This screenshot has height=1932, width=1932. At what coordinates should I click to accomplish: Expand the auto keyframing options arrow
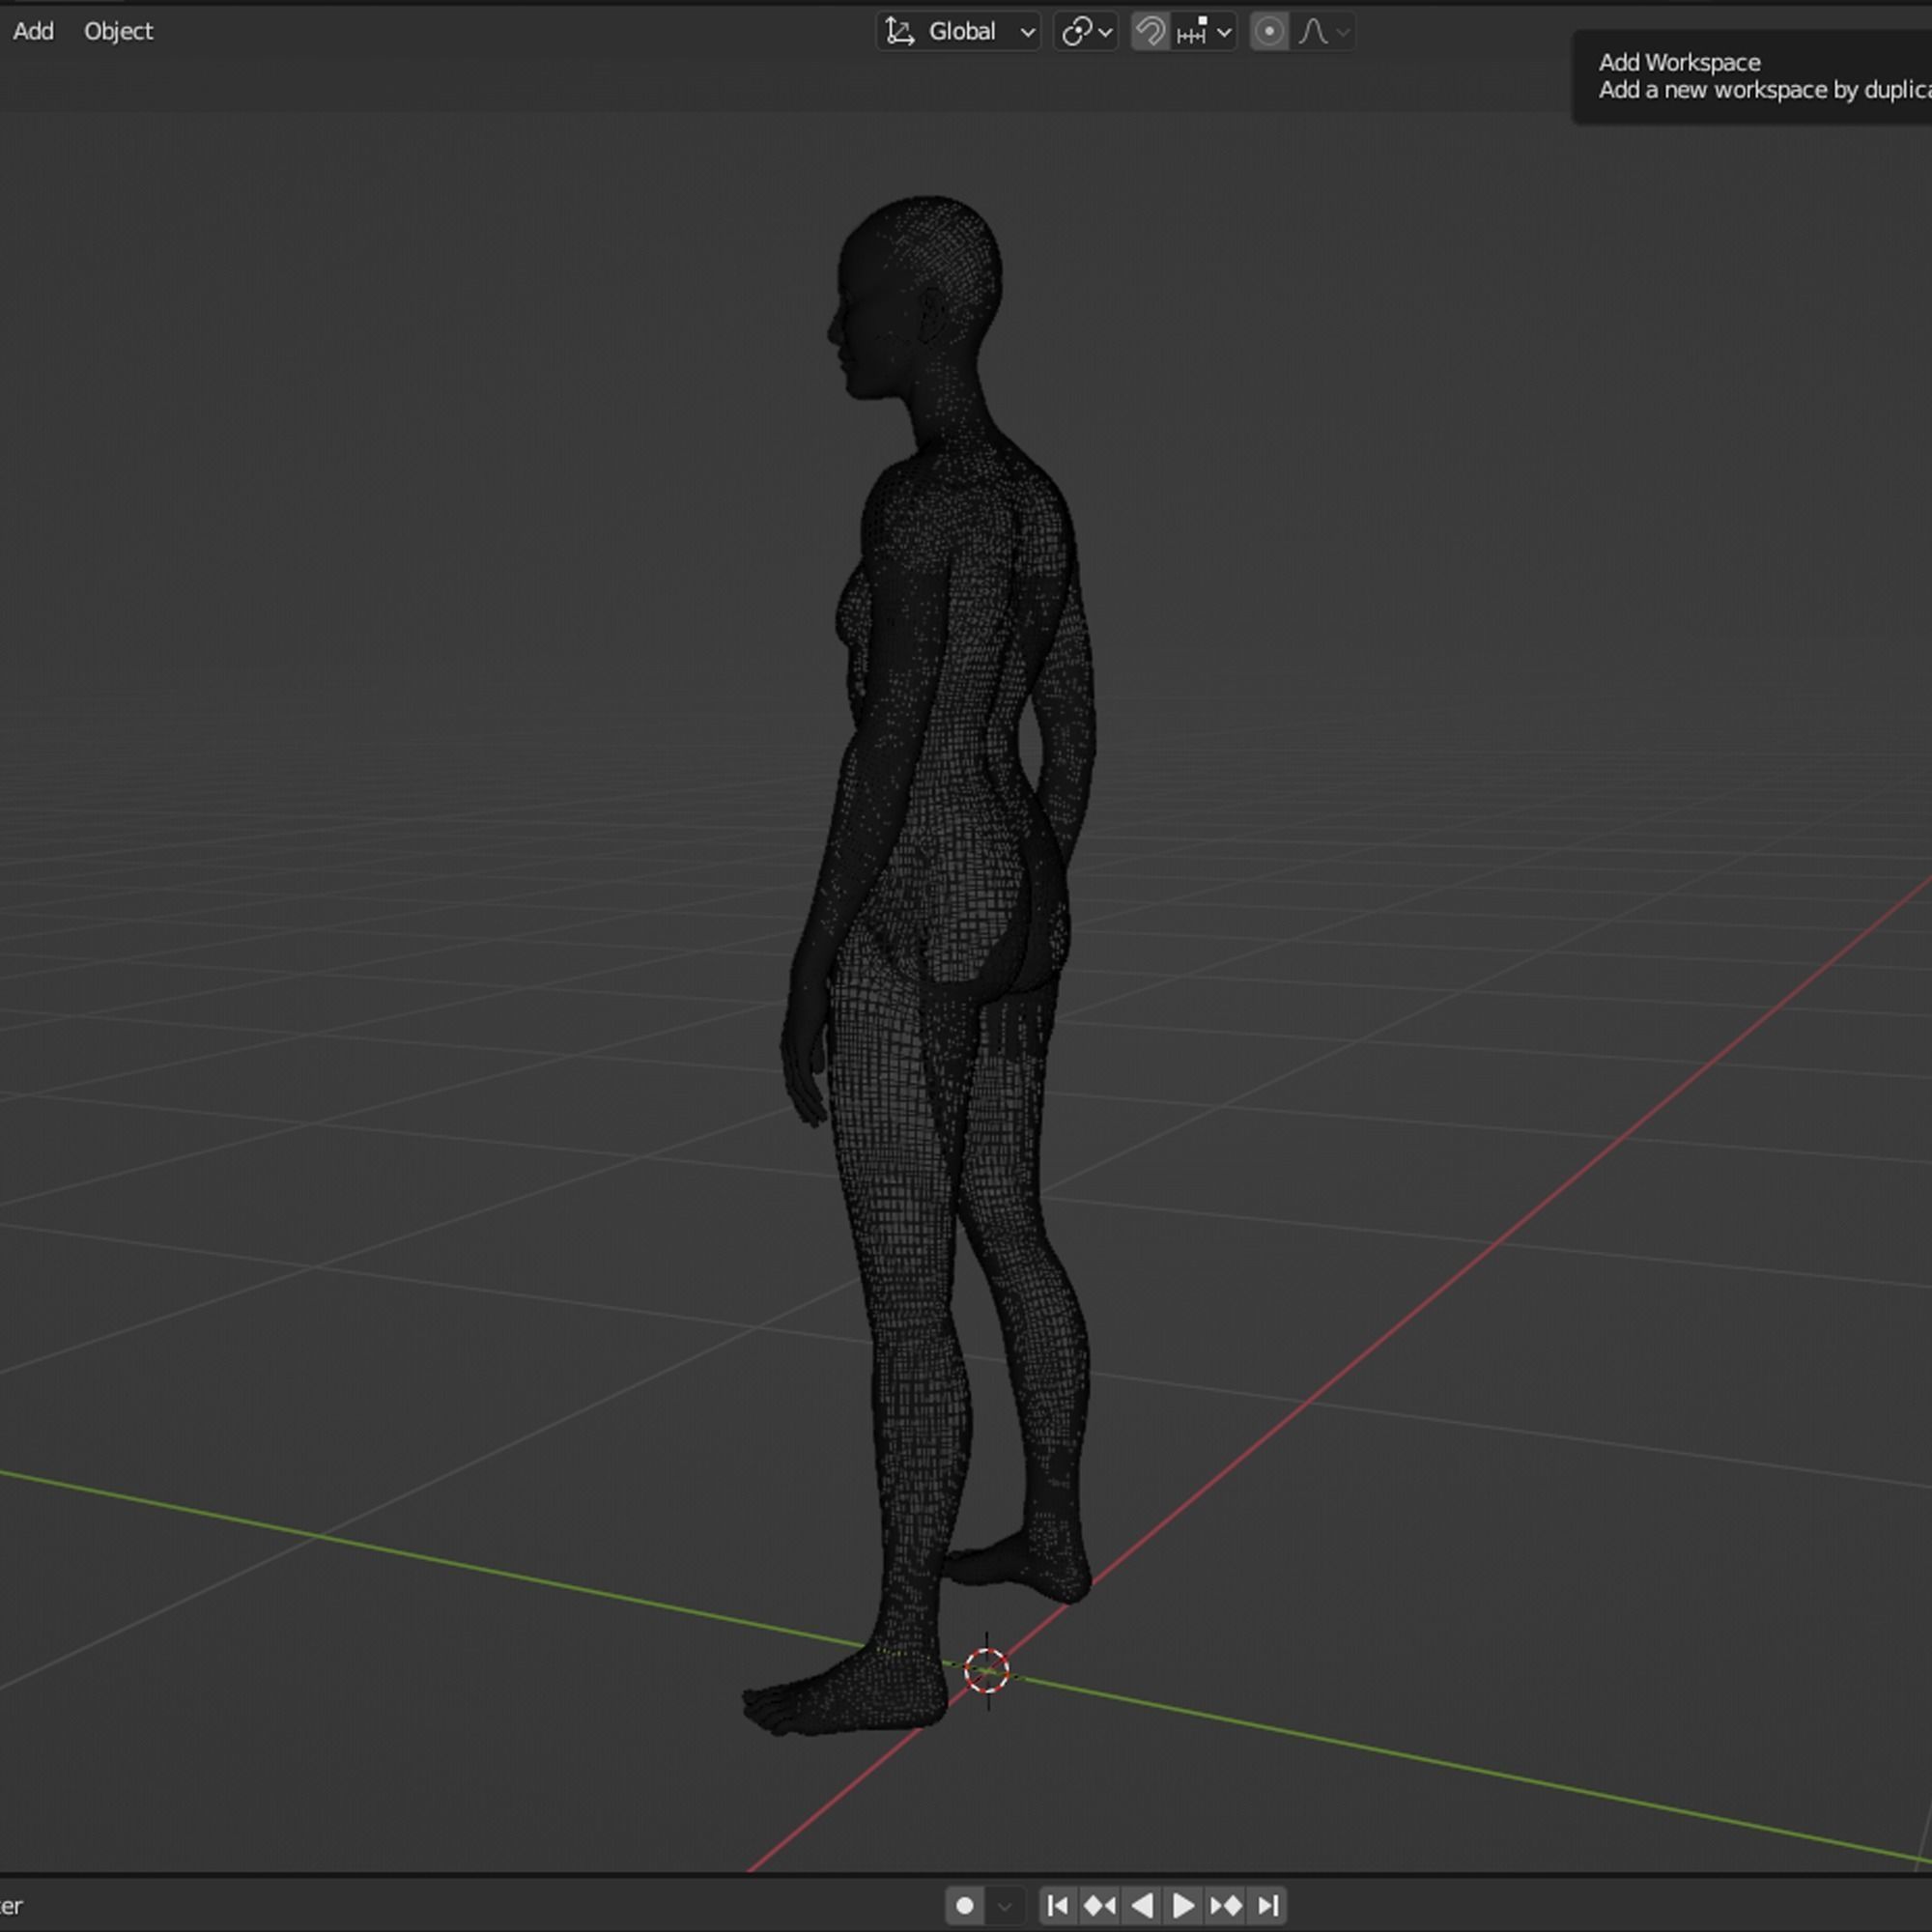pyautogui.click(x=1005, y=1906)
